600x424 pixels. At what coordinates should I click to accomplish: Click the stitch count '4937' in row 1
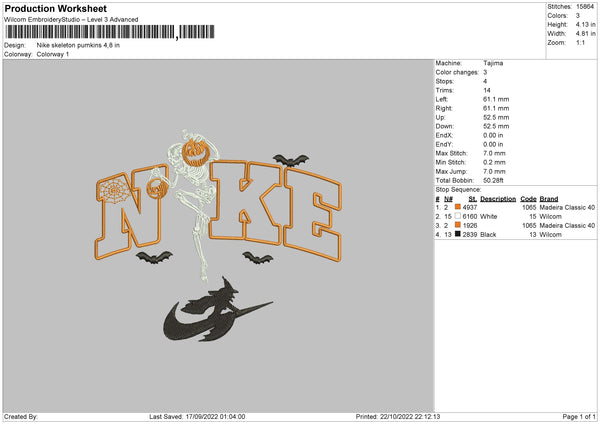(470, 207)
